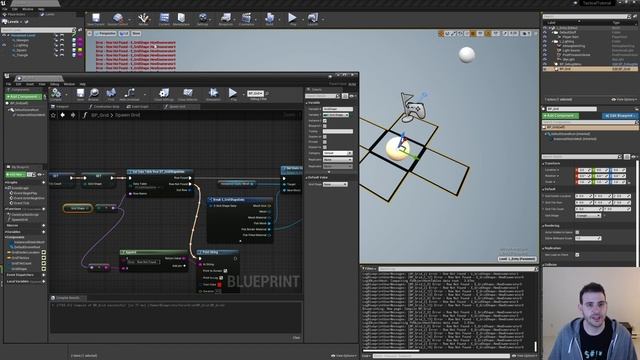Viewport: 640px width, 360px height.
Task: Start Play in the main level toolbar
Action: coord(292,19)
